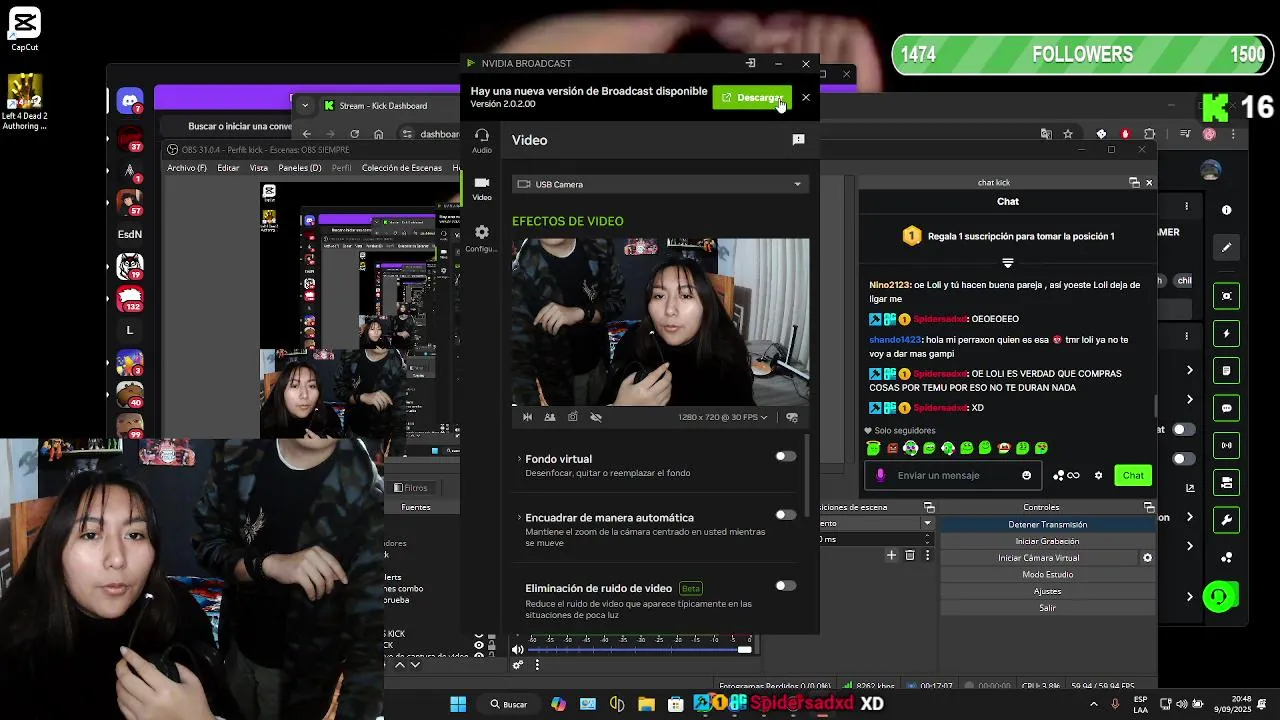Enable the Fondo virtual effect
This screenshot has width=1280, height=720.
[x=786, y=457]
